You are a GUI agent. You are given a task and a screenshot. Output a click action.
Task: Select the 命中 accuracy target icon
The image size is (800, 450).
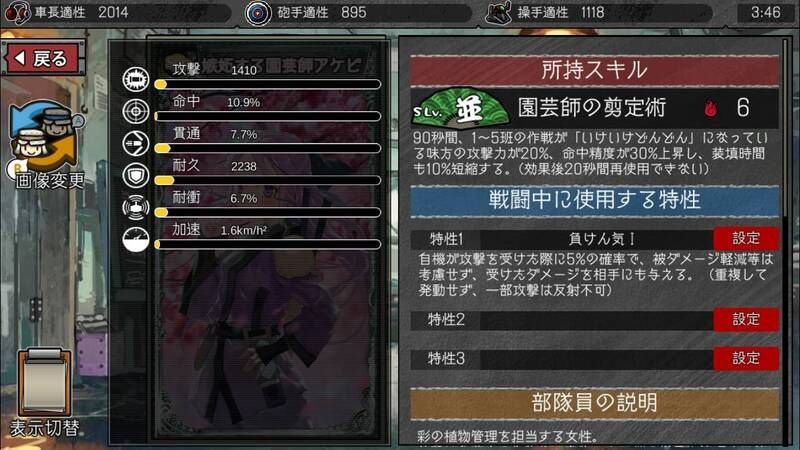click(x=136, y=111)
